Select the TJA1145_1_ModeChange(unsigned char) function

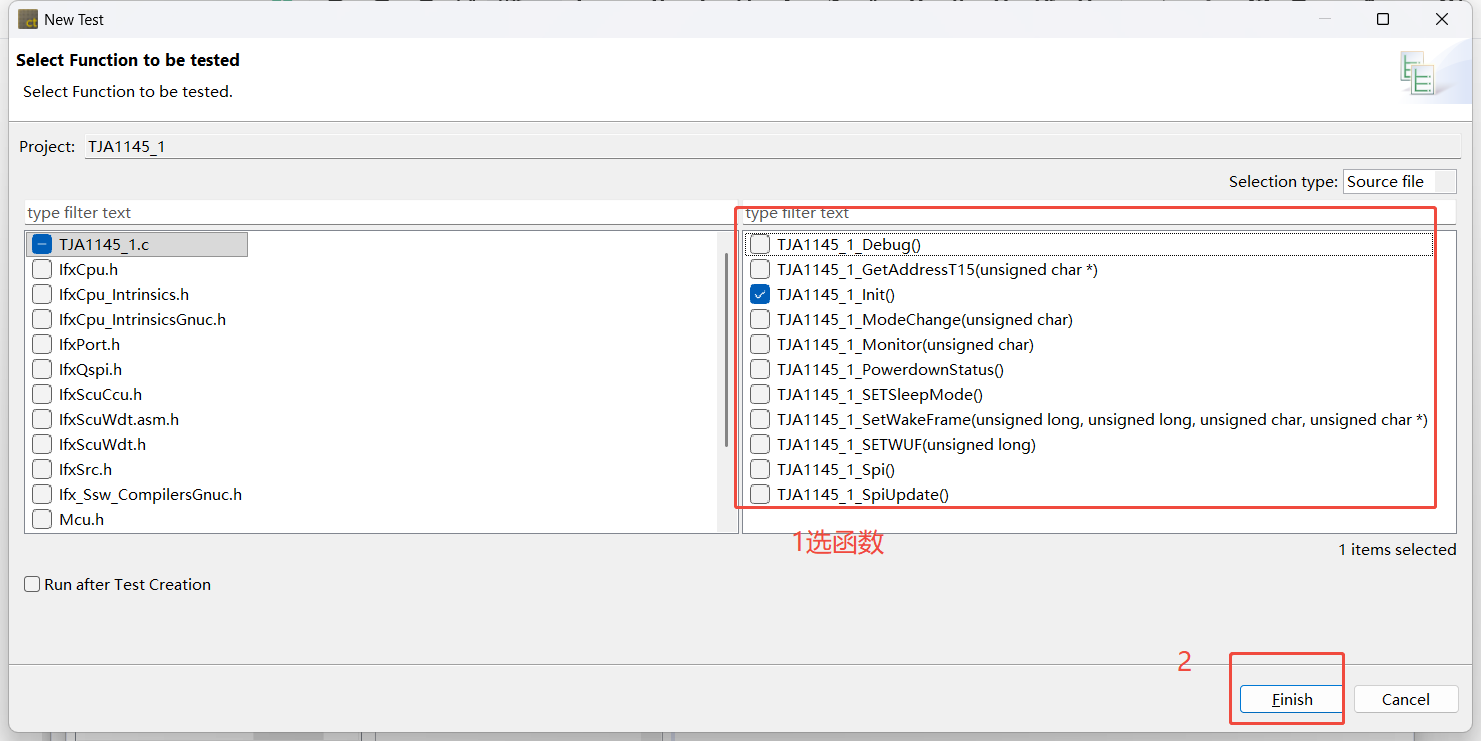coord(760,319)
